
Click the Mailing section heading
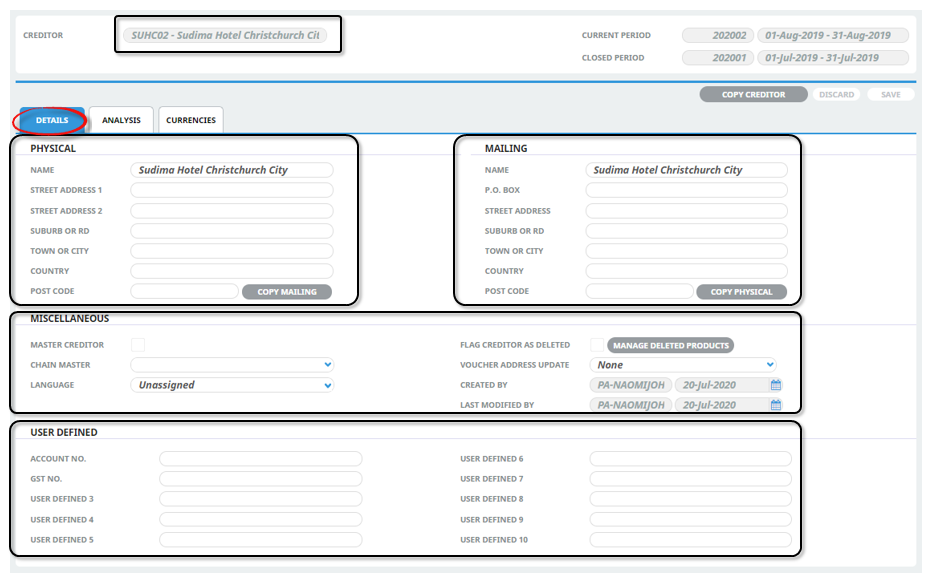(x=506, y=149)
